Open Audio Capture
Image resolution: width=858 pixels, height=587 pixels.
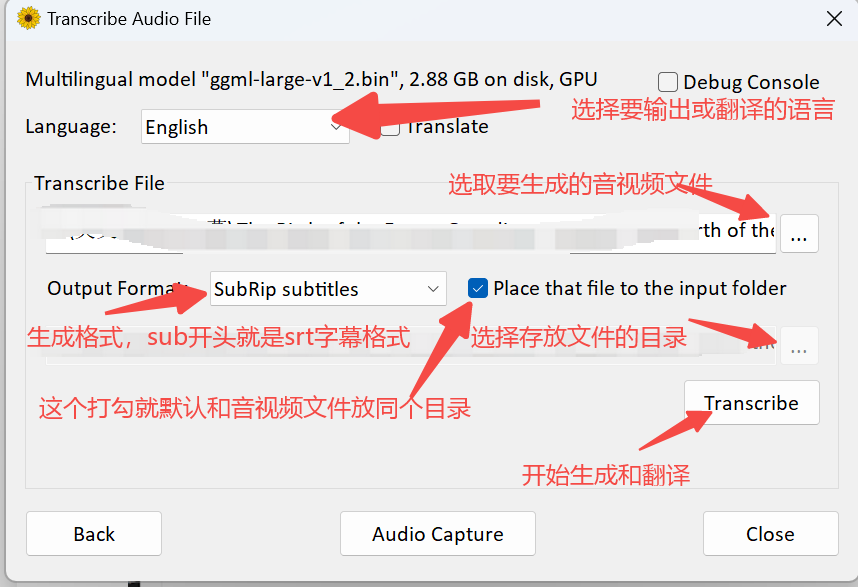(x=437, y=533)
